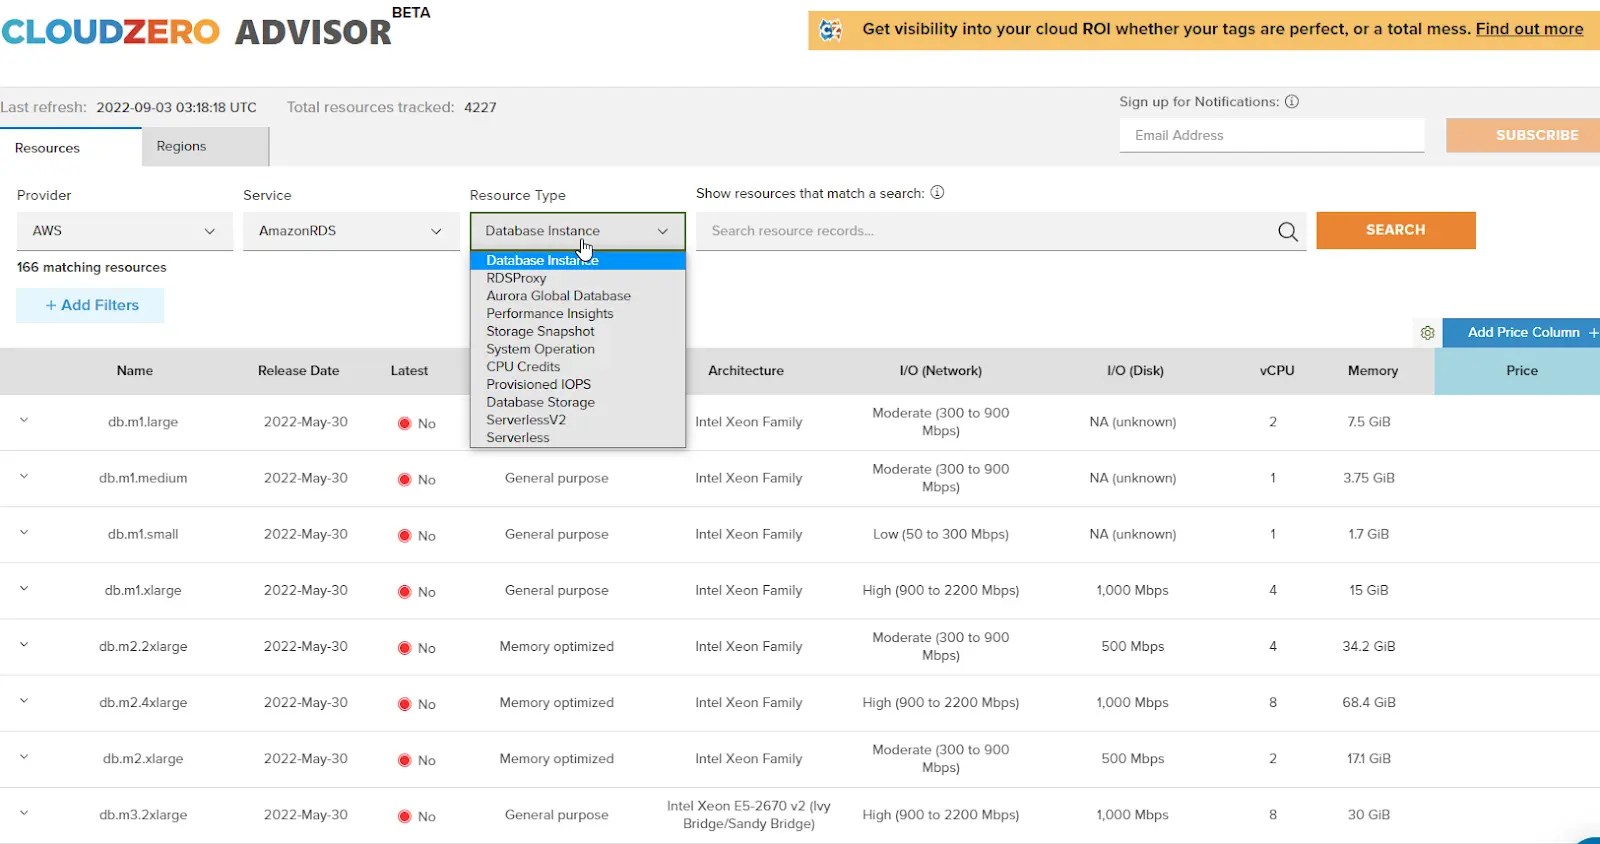
Task: Select CPU Credits option
Action: click(578, 367)
